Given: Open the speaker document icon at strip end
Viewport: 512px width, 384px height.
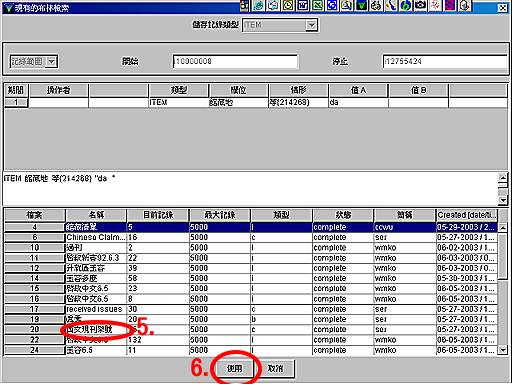Looking at the screenshot, I should coord(465,5).
